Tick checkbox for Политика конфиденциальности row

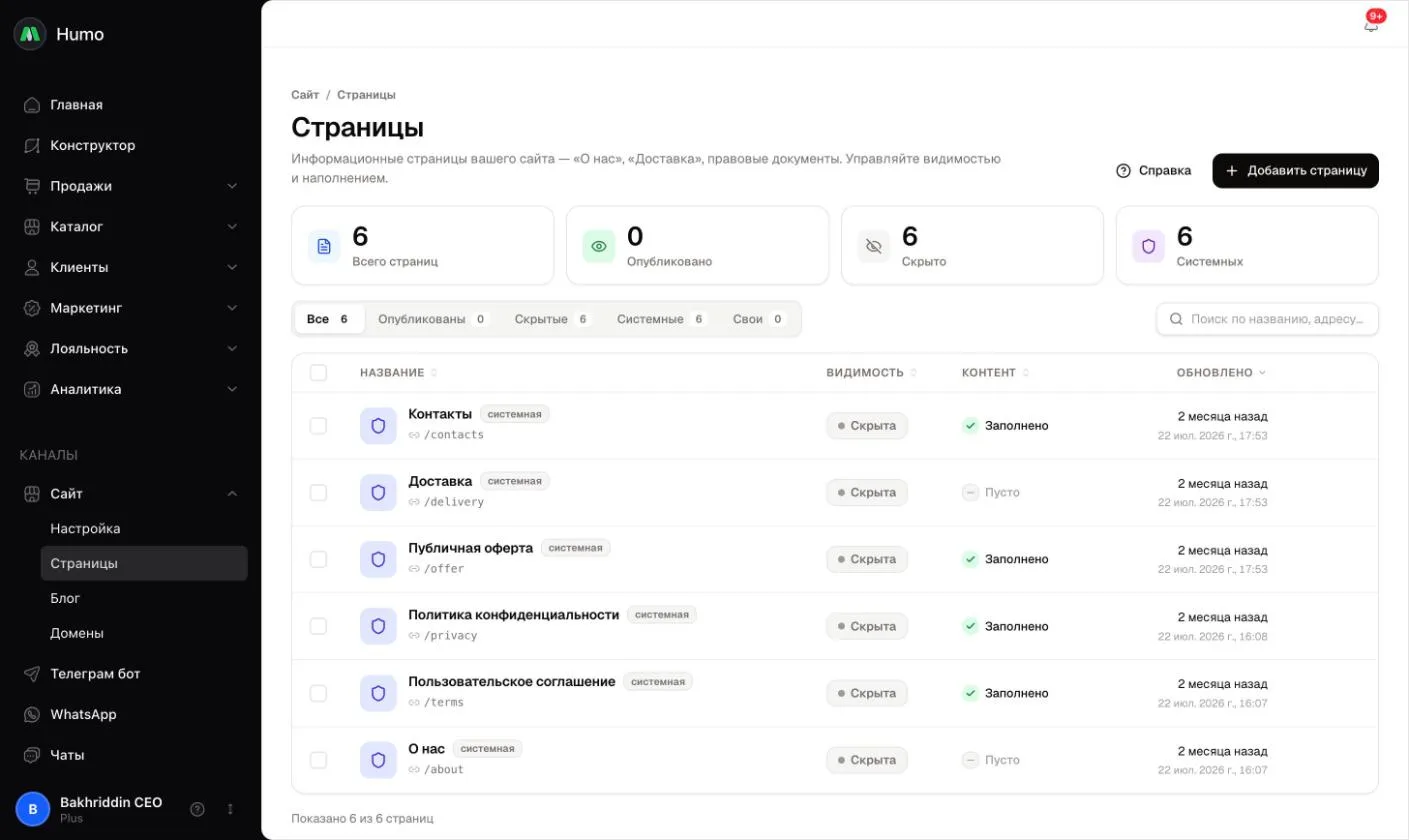318,626
